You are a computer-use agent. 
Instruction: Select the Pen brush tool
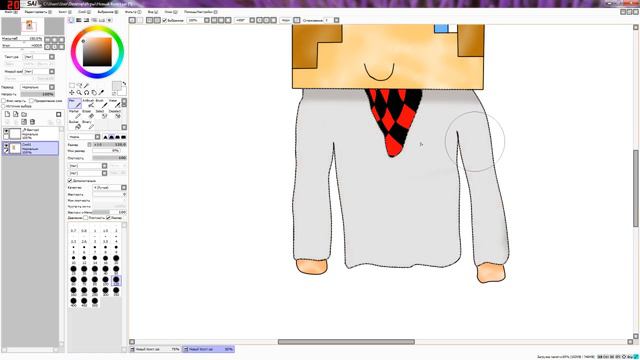tap(75, 103)
